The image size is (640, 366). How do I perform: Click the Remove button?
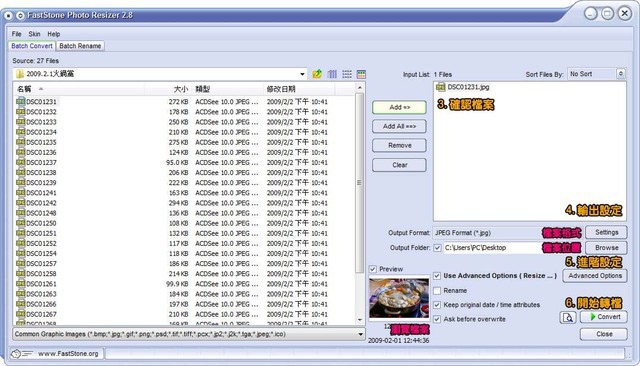[399, 146]
